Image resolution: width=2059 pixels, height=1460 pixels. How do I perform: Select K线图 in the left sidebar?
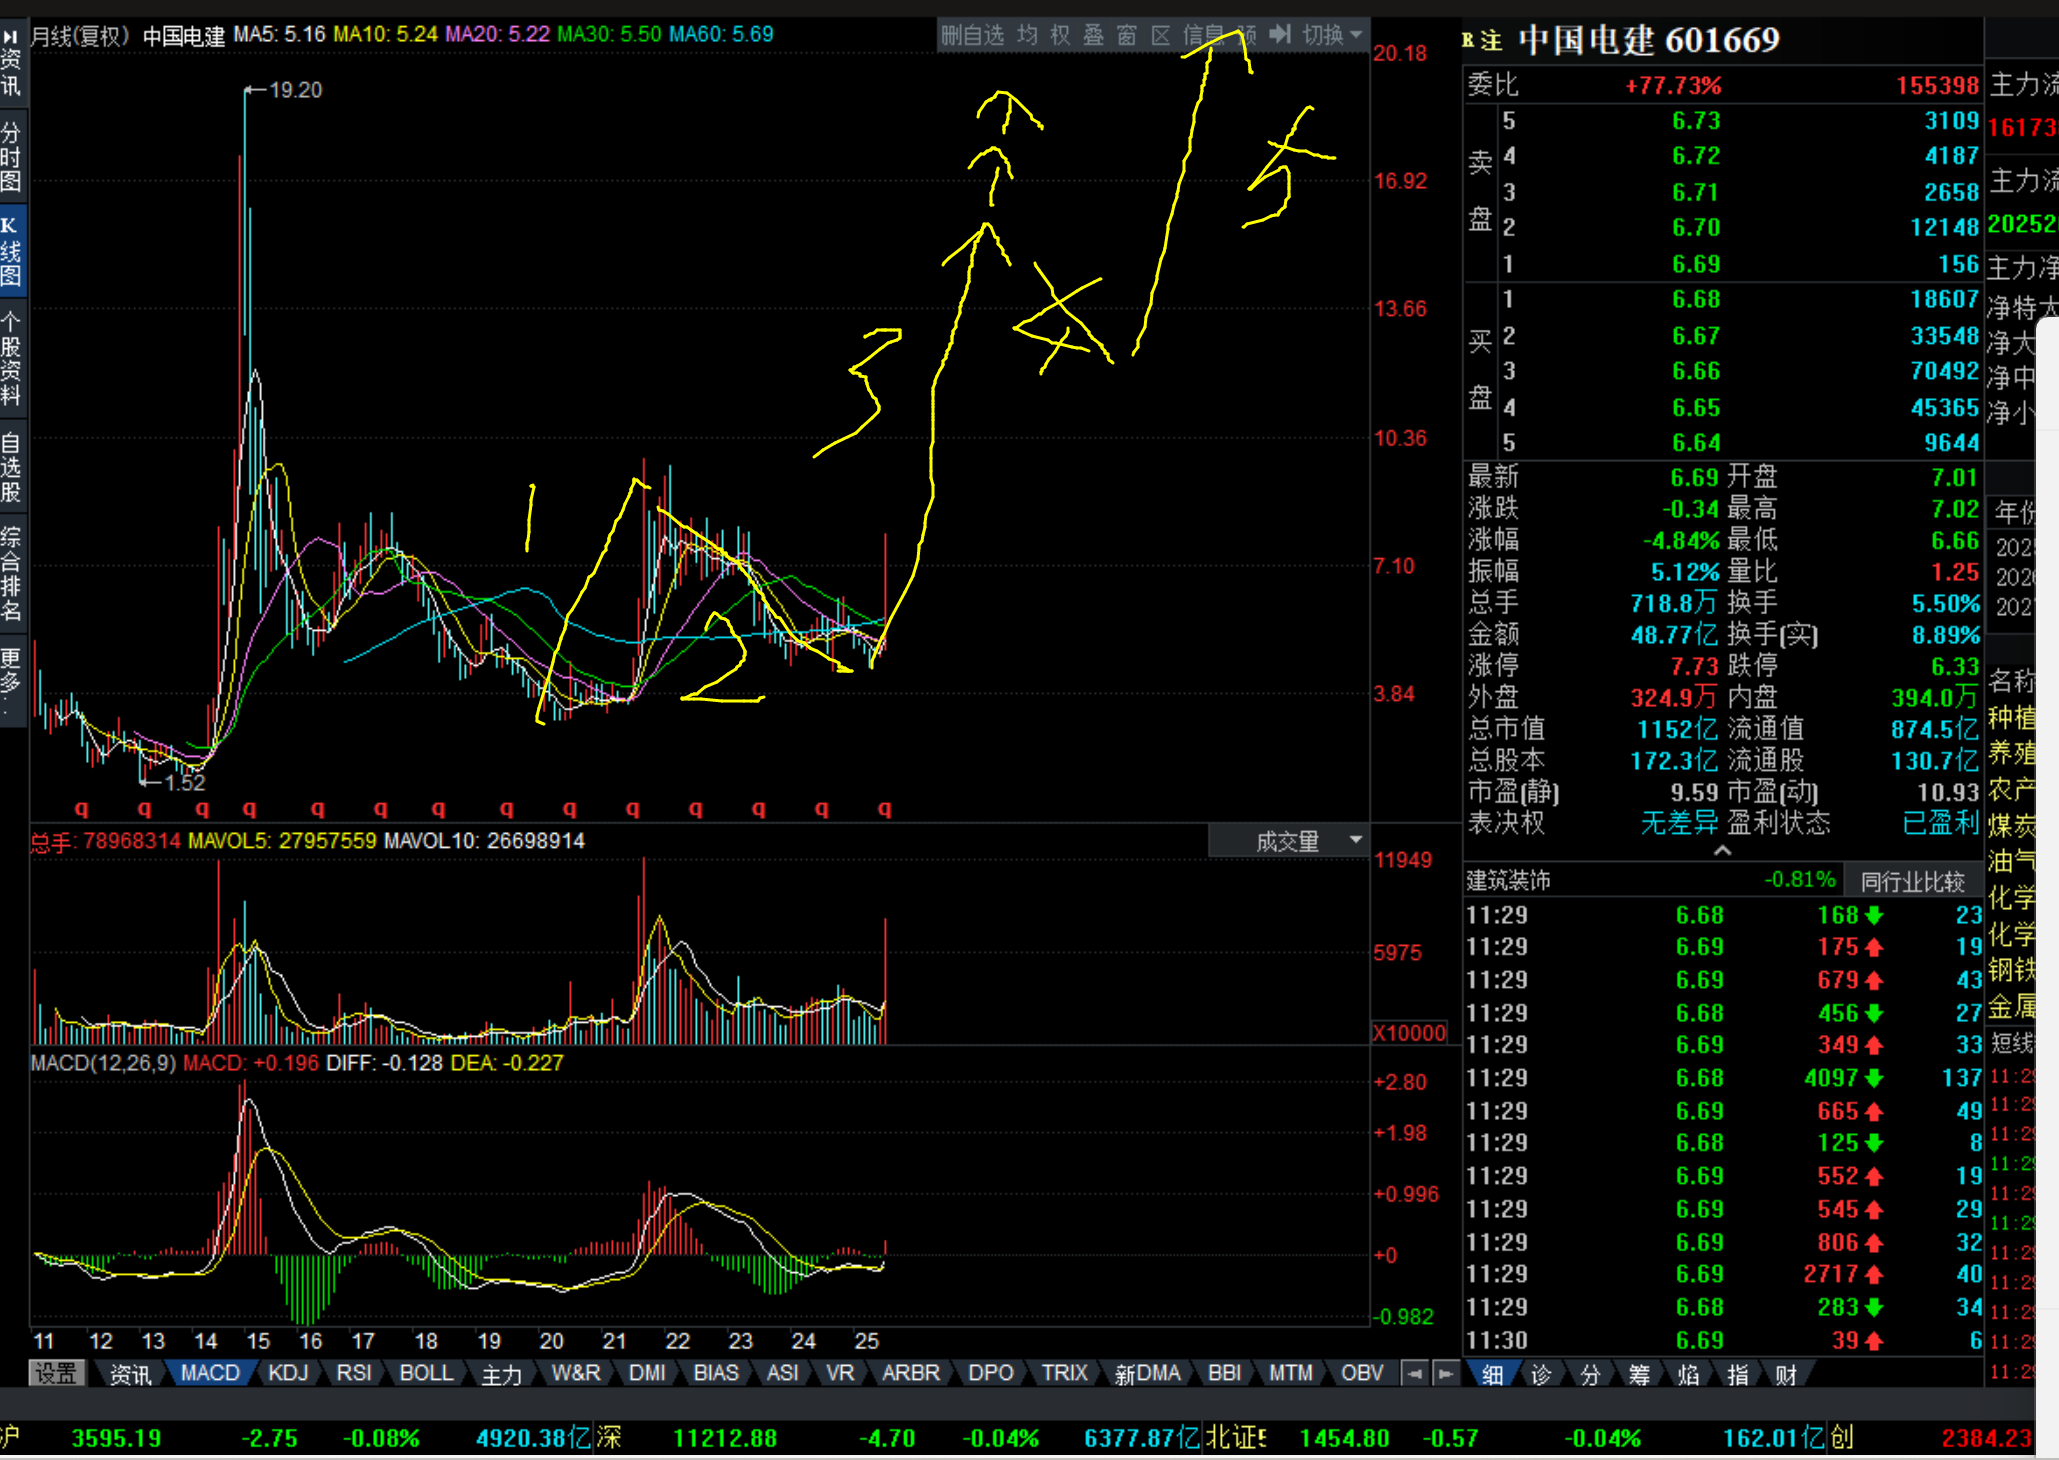(11, 252)
